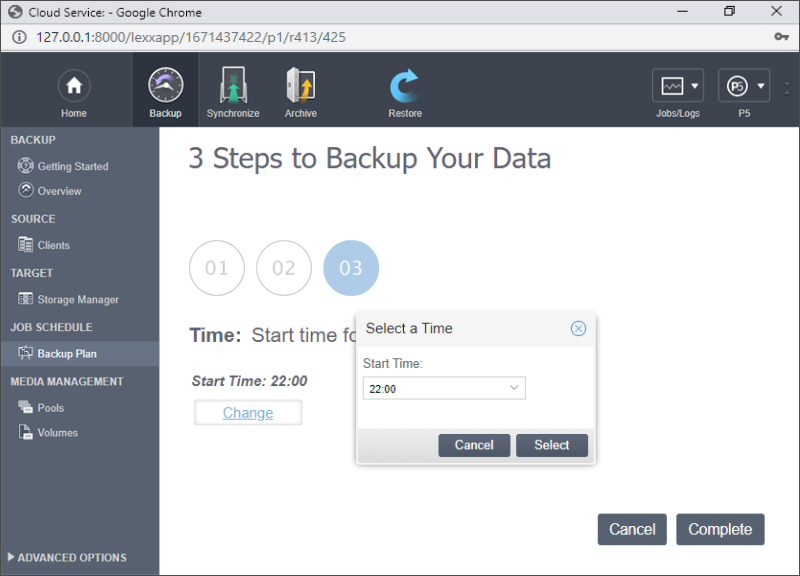The image size is (800, 576).
Task: Close the Select a Time dialog
Action: pos(578,329)
